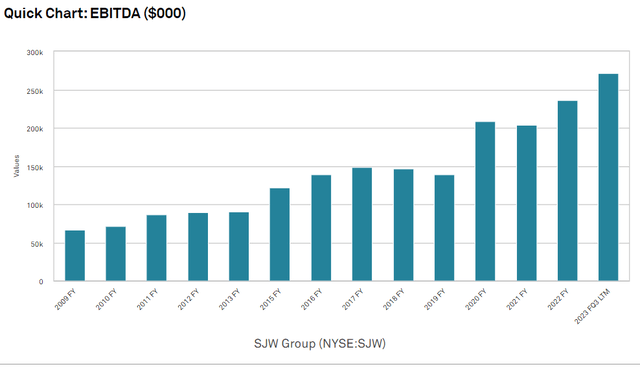The width and height of the screenshot is (640, 369).
Task: Select the 2019 FY bar
Action: point(444,228)
